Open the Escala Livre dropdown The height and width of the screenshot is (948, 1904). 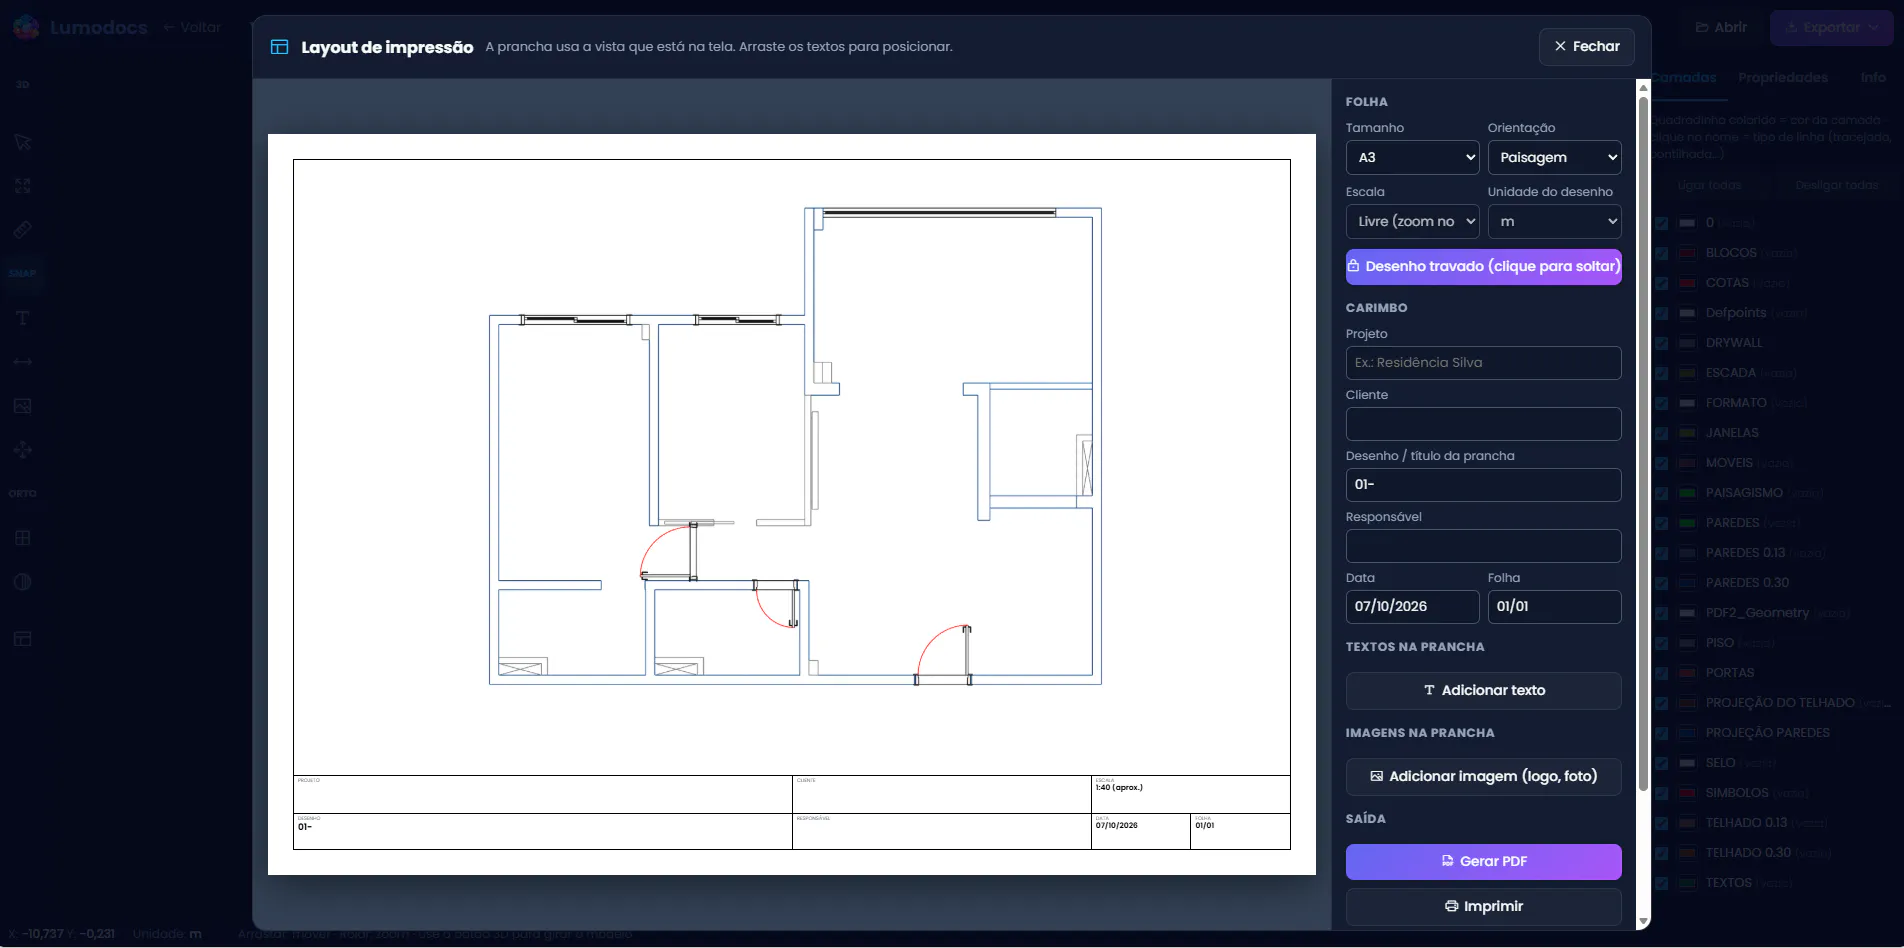(1412, 221)
